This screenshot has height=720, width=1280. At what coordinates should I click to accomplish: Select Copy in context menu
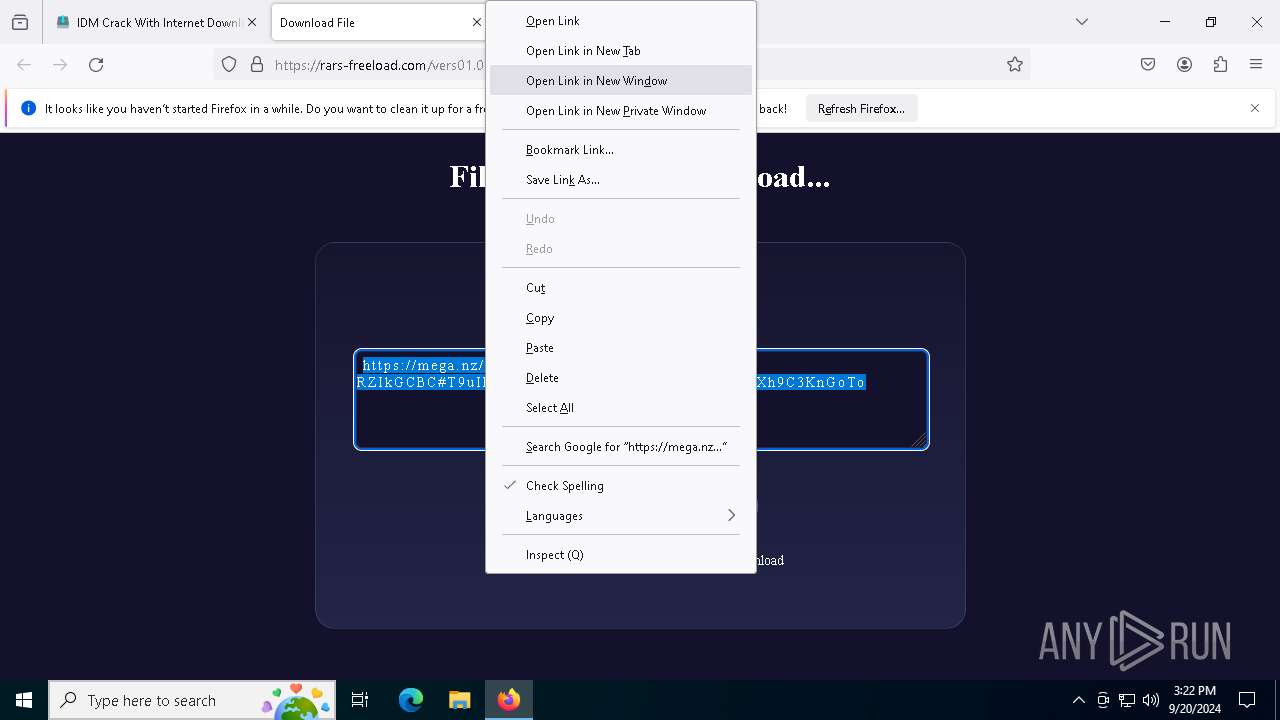pyautogui.click(x=621, y=318)
